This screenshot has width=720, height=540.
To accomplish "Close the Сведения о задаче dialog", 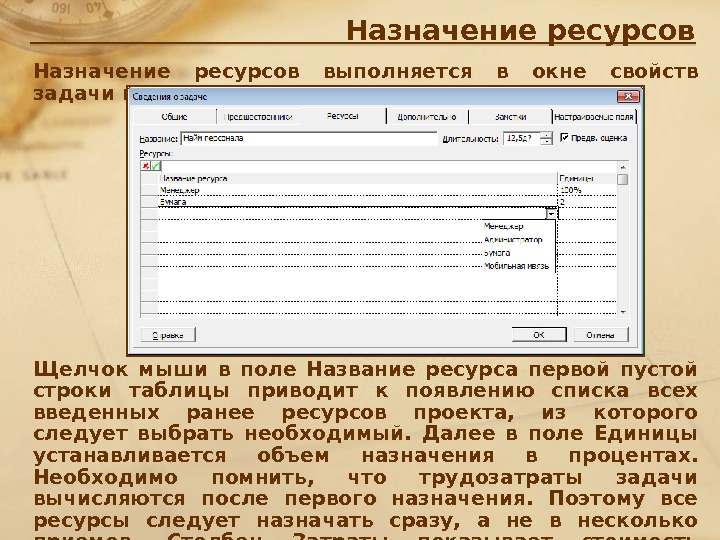I will coord(628,96).
